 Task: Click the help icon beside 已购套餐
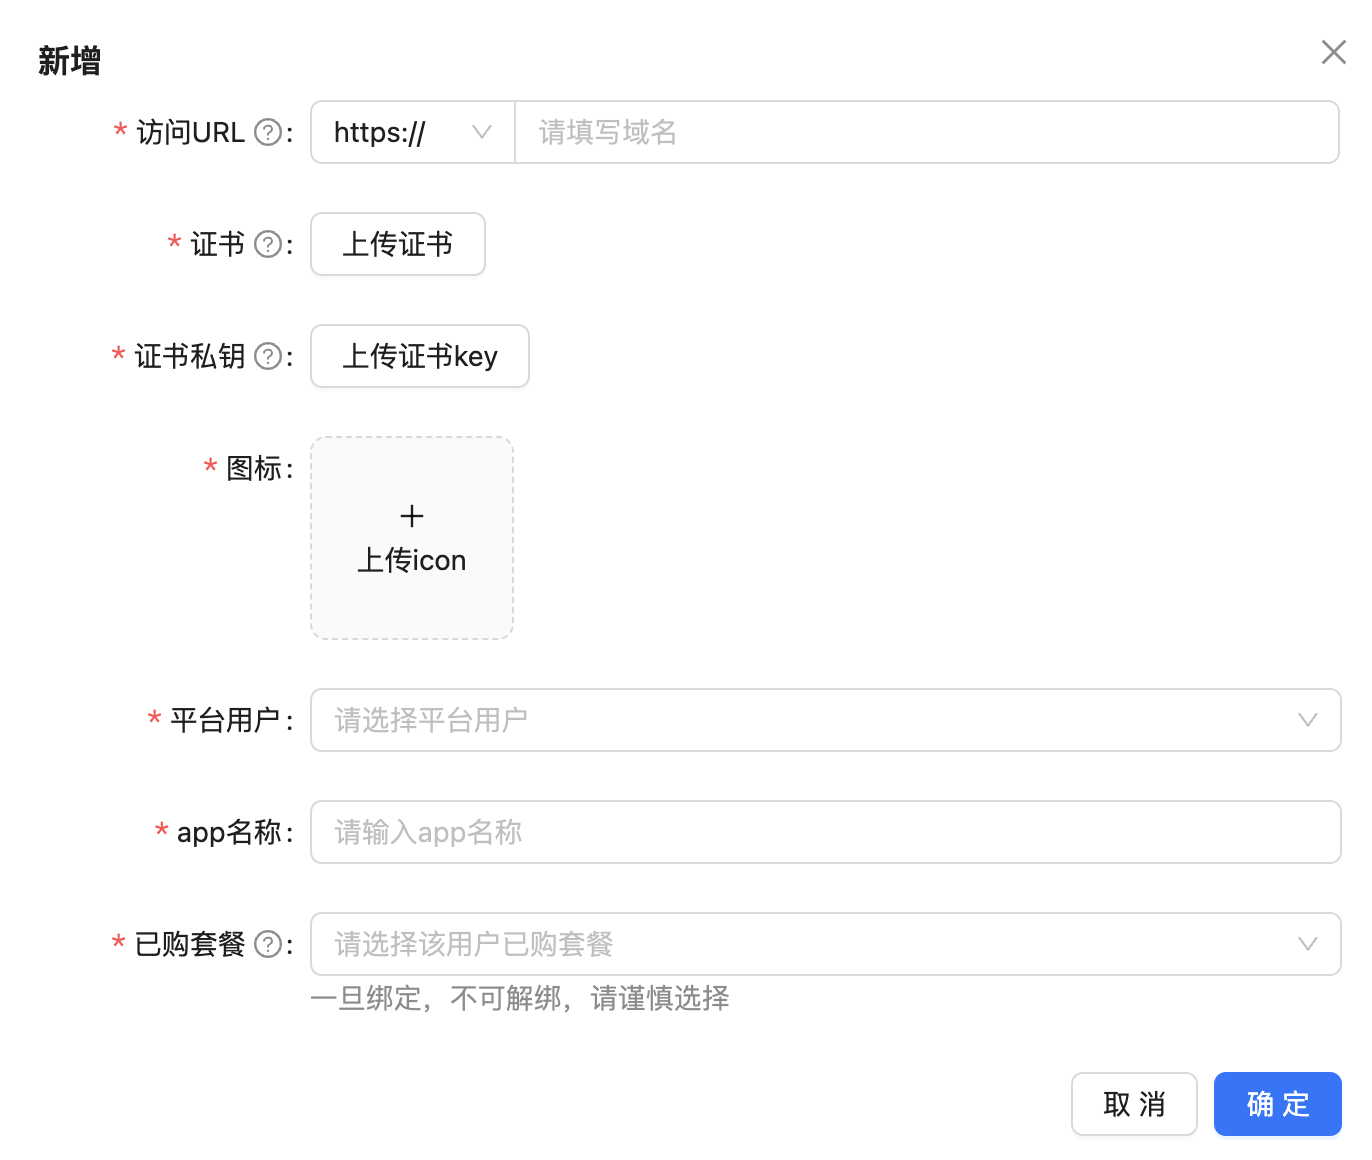point(268,944)
